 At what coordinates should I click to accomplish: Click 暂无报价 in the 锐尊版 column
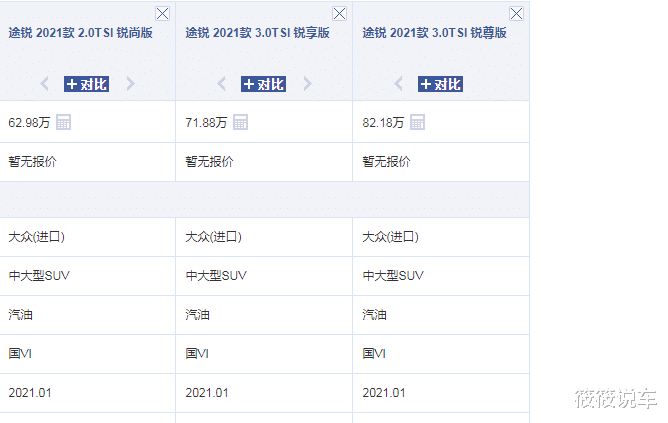(386, 161)
